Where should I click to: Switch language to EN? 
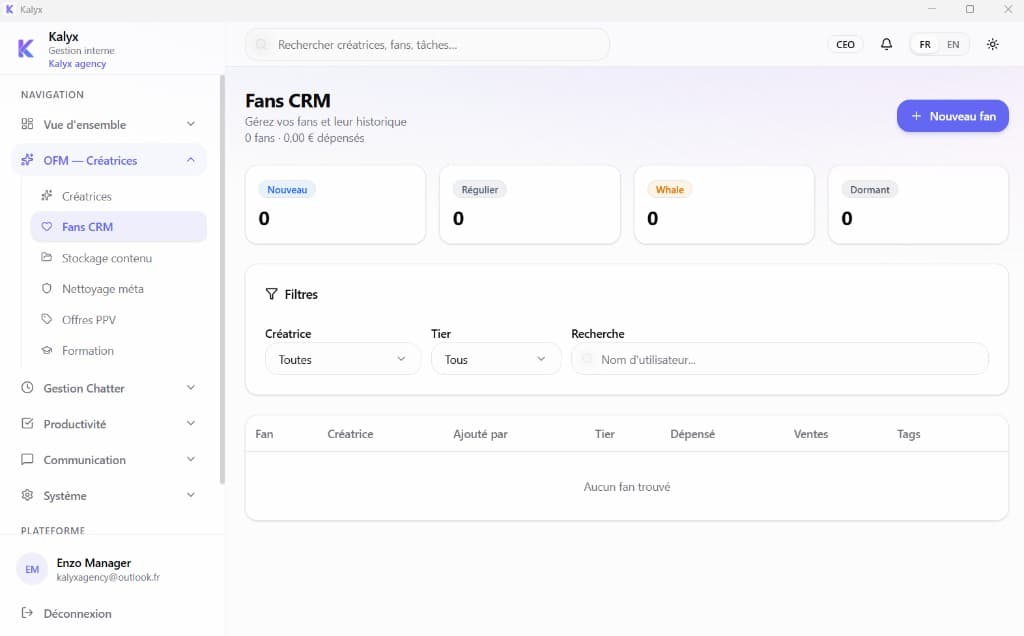(953, 44)
